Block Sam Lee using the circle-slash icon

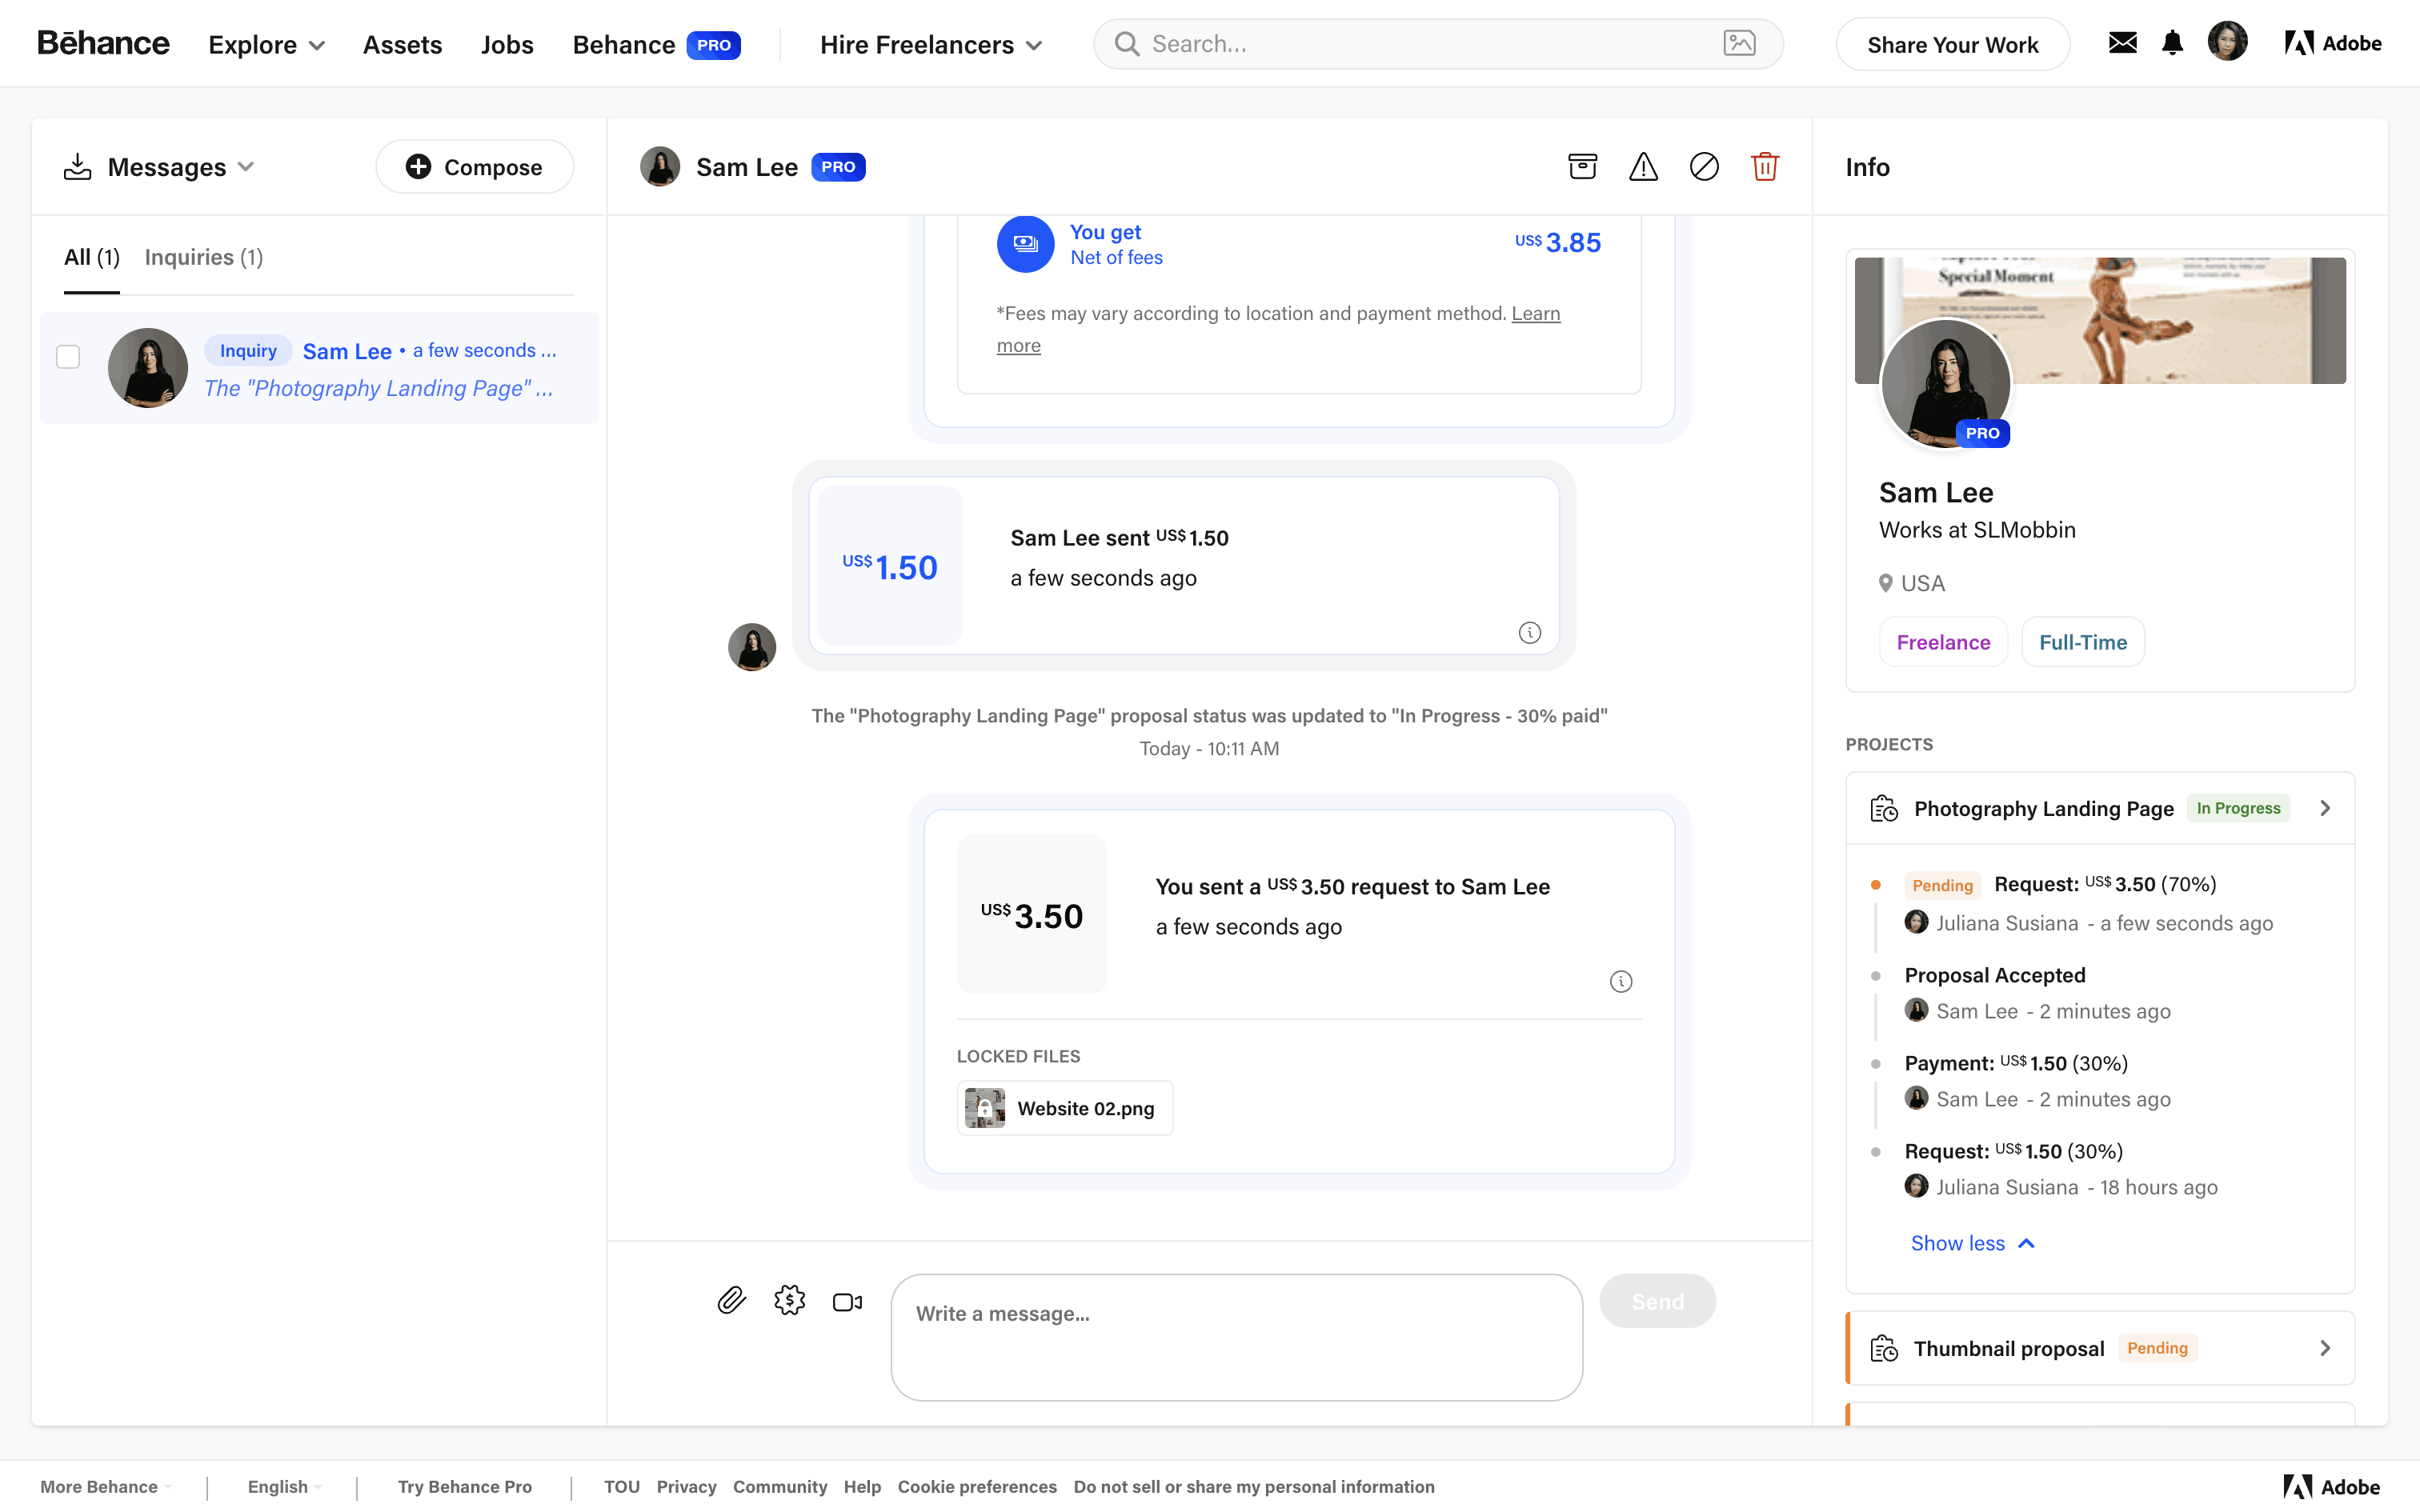(x=1704, y=166)
